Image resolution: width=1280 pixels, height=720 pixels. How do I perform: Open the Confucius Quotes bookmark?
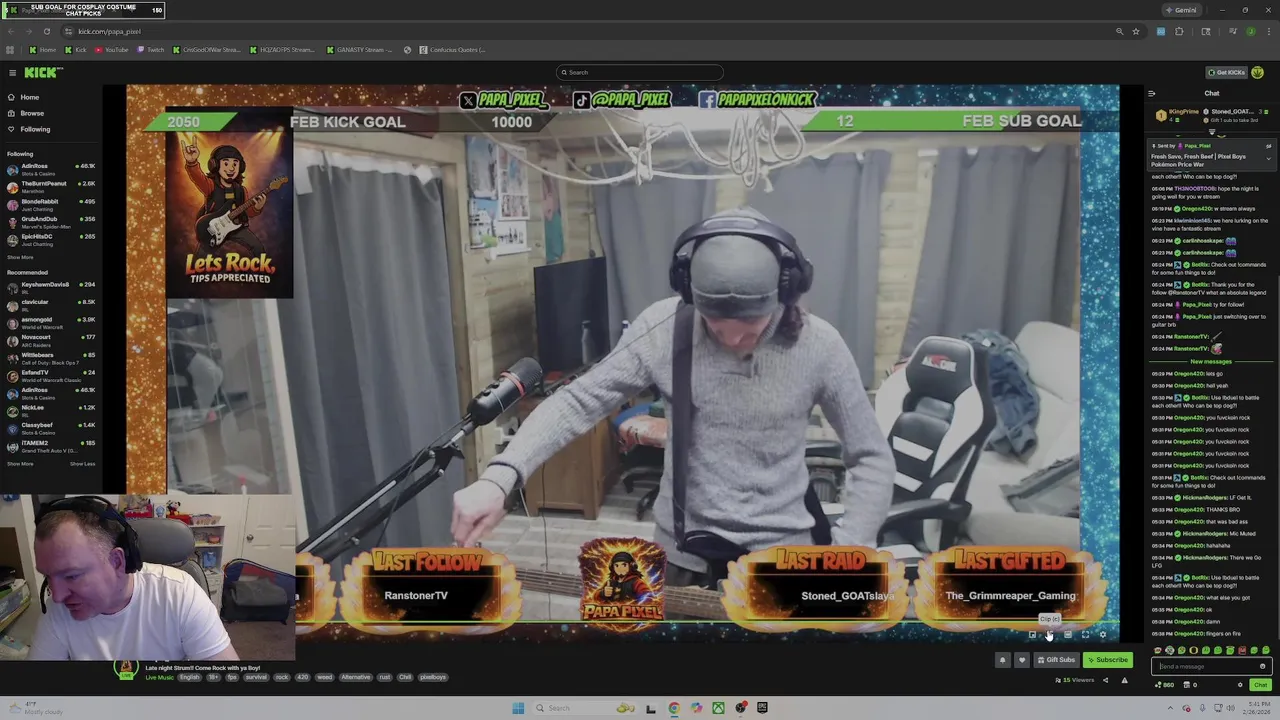coord(452,50)
